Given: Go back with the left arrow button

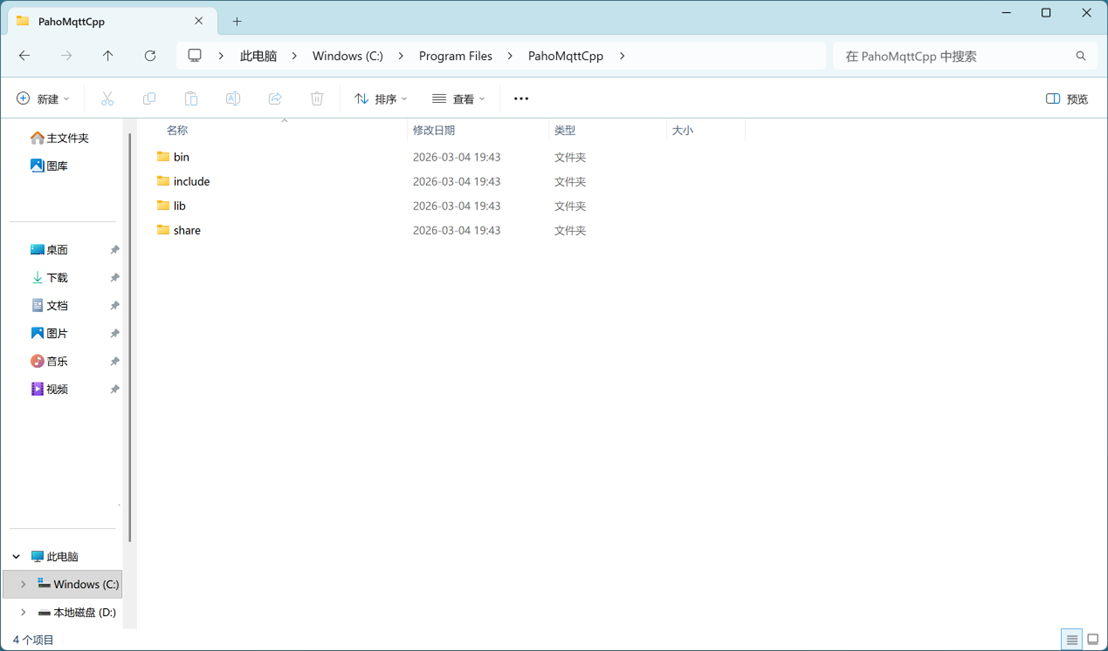Looking at the screenshot, I should pyautogui.click(x=24, y=56).
